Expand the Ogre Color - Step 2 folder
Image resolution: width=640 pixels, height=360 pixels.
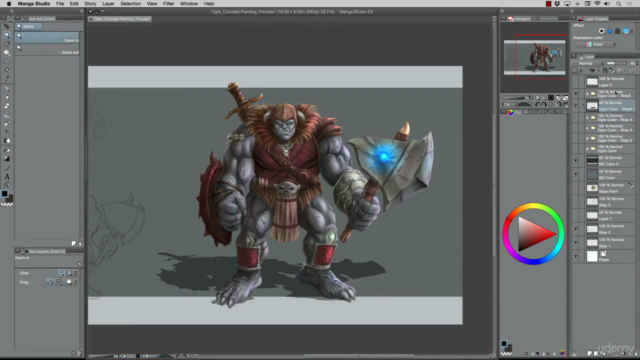[x=588, y=138]
